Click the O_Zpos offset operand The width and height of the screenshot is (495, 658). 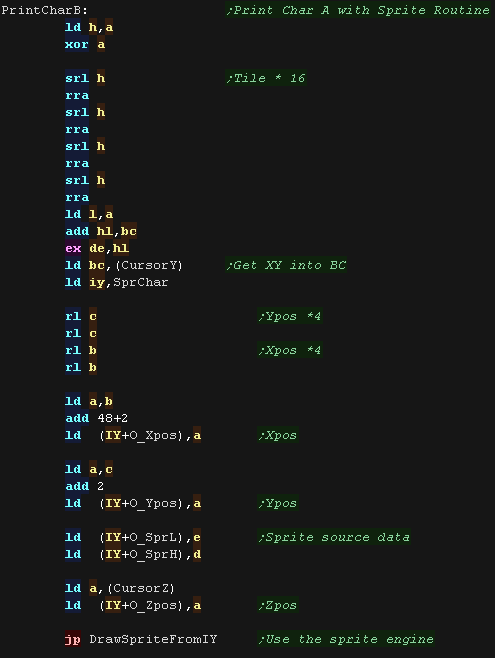click(153, 605)
